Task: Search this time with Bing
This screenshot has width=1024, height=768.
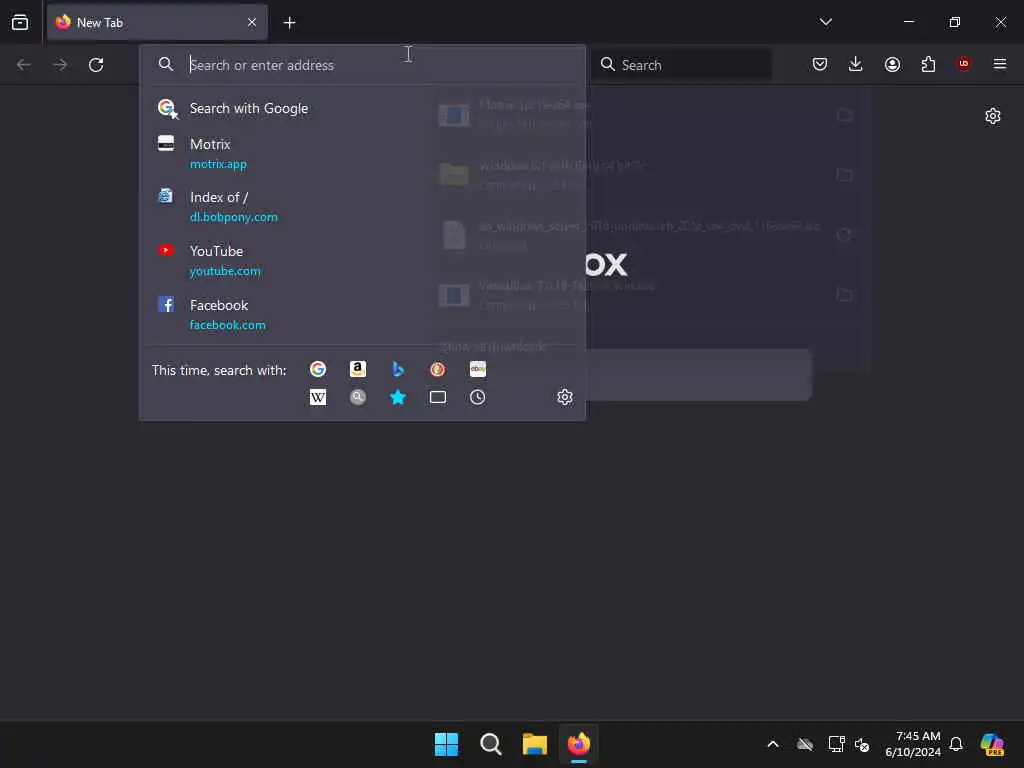Action: coord(398,370)
